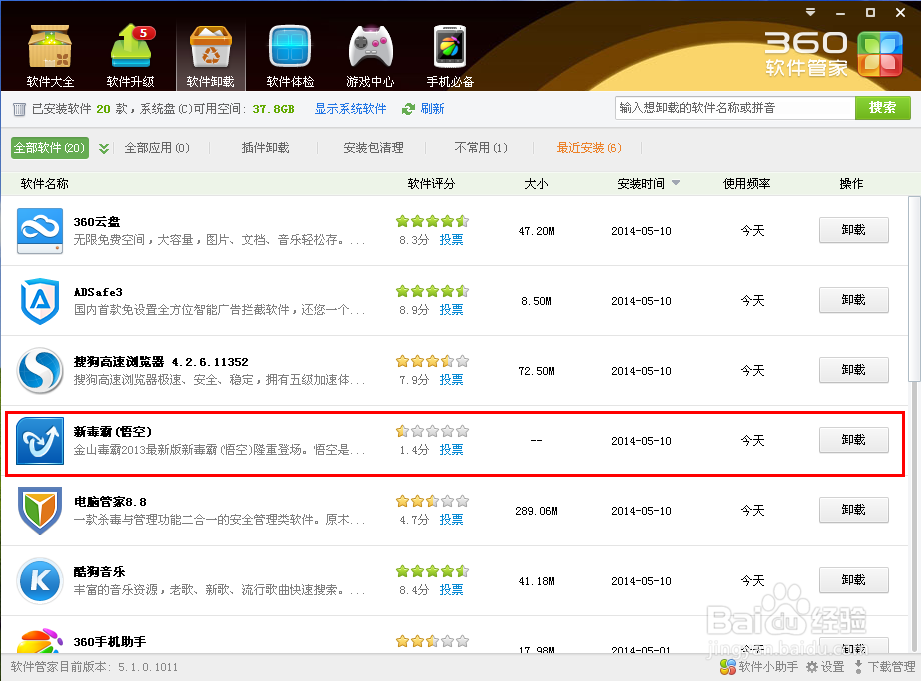The height and width of the screenshot is (681, 921).
Task: Click 投票 link for 新毒霸 (悟空)
Action: (x=451, y=449)
